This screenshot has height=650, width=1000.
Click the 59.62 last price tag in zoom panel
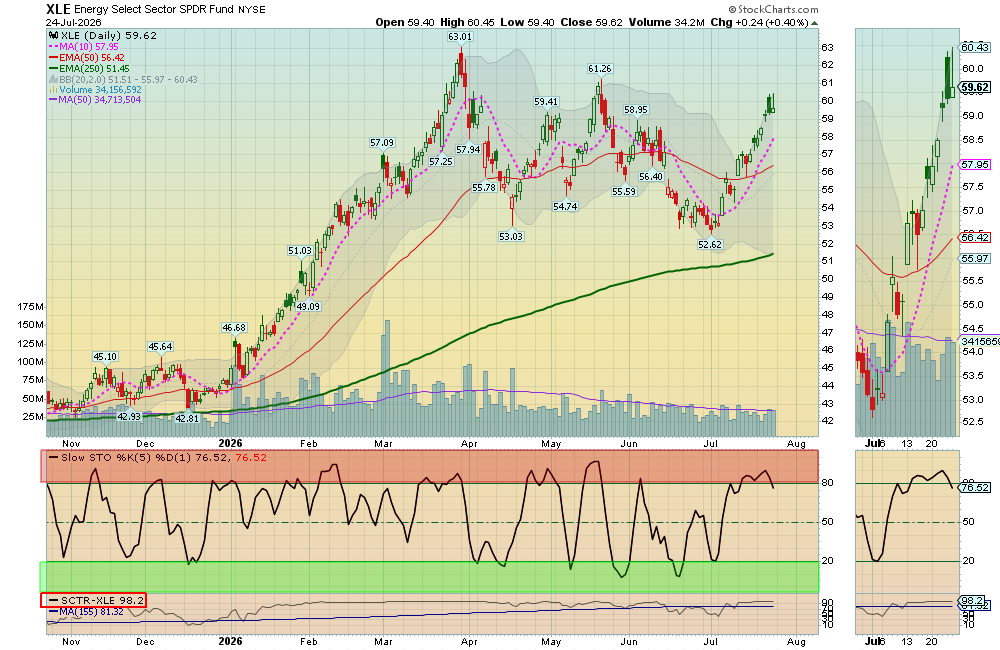(x=976, y=87)
